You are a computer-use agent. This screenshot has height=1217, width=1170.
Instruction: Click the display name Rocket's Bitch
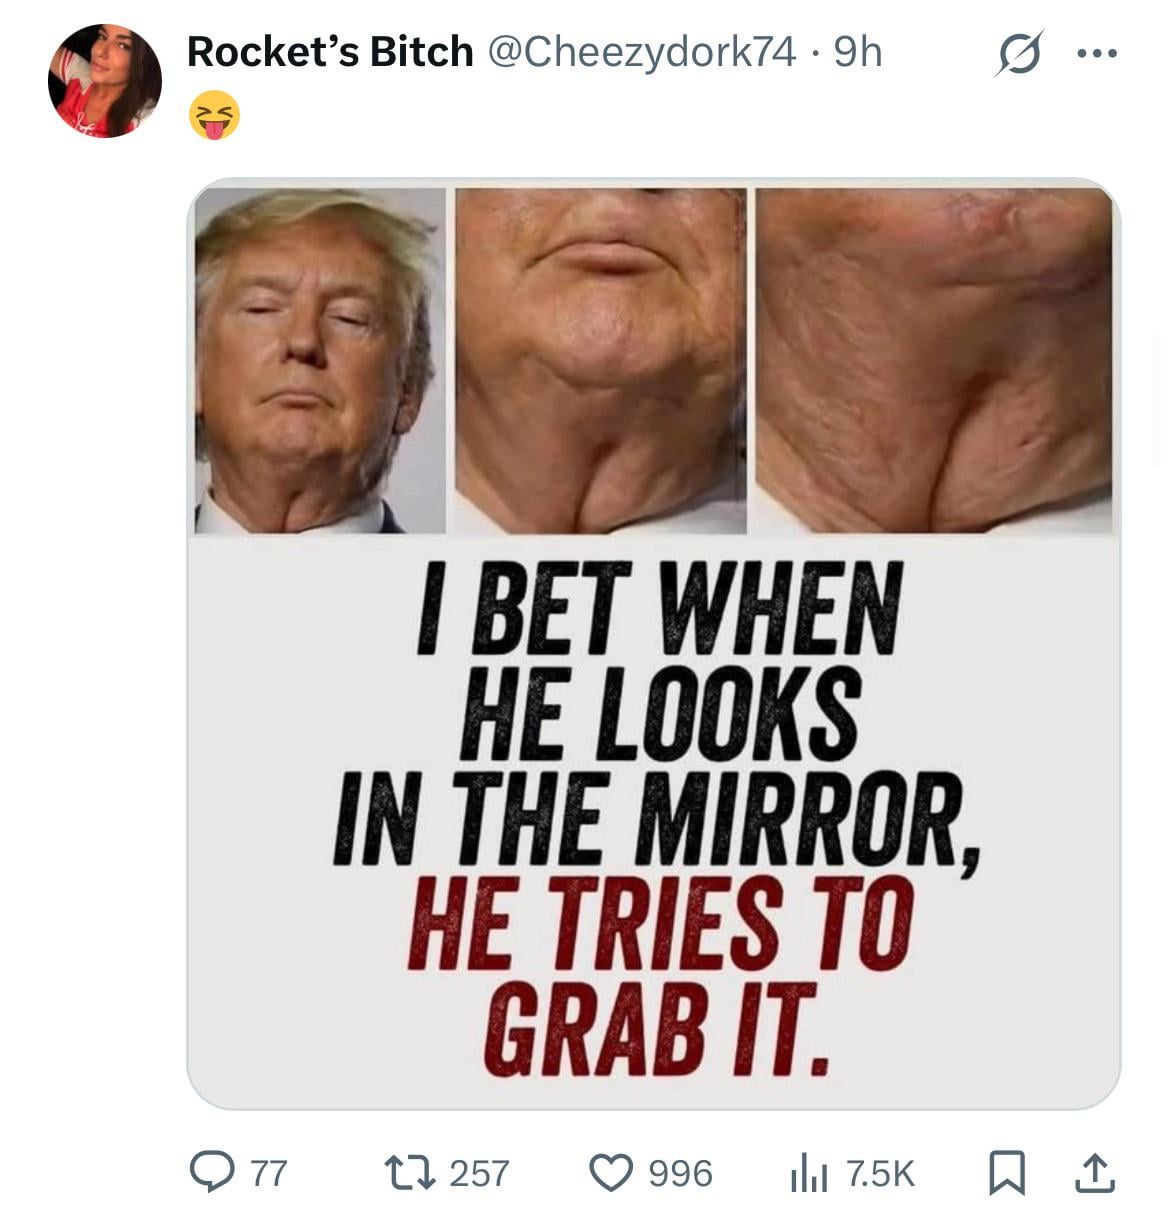[x=330, y=52]
